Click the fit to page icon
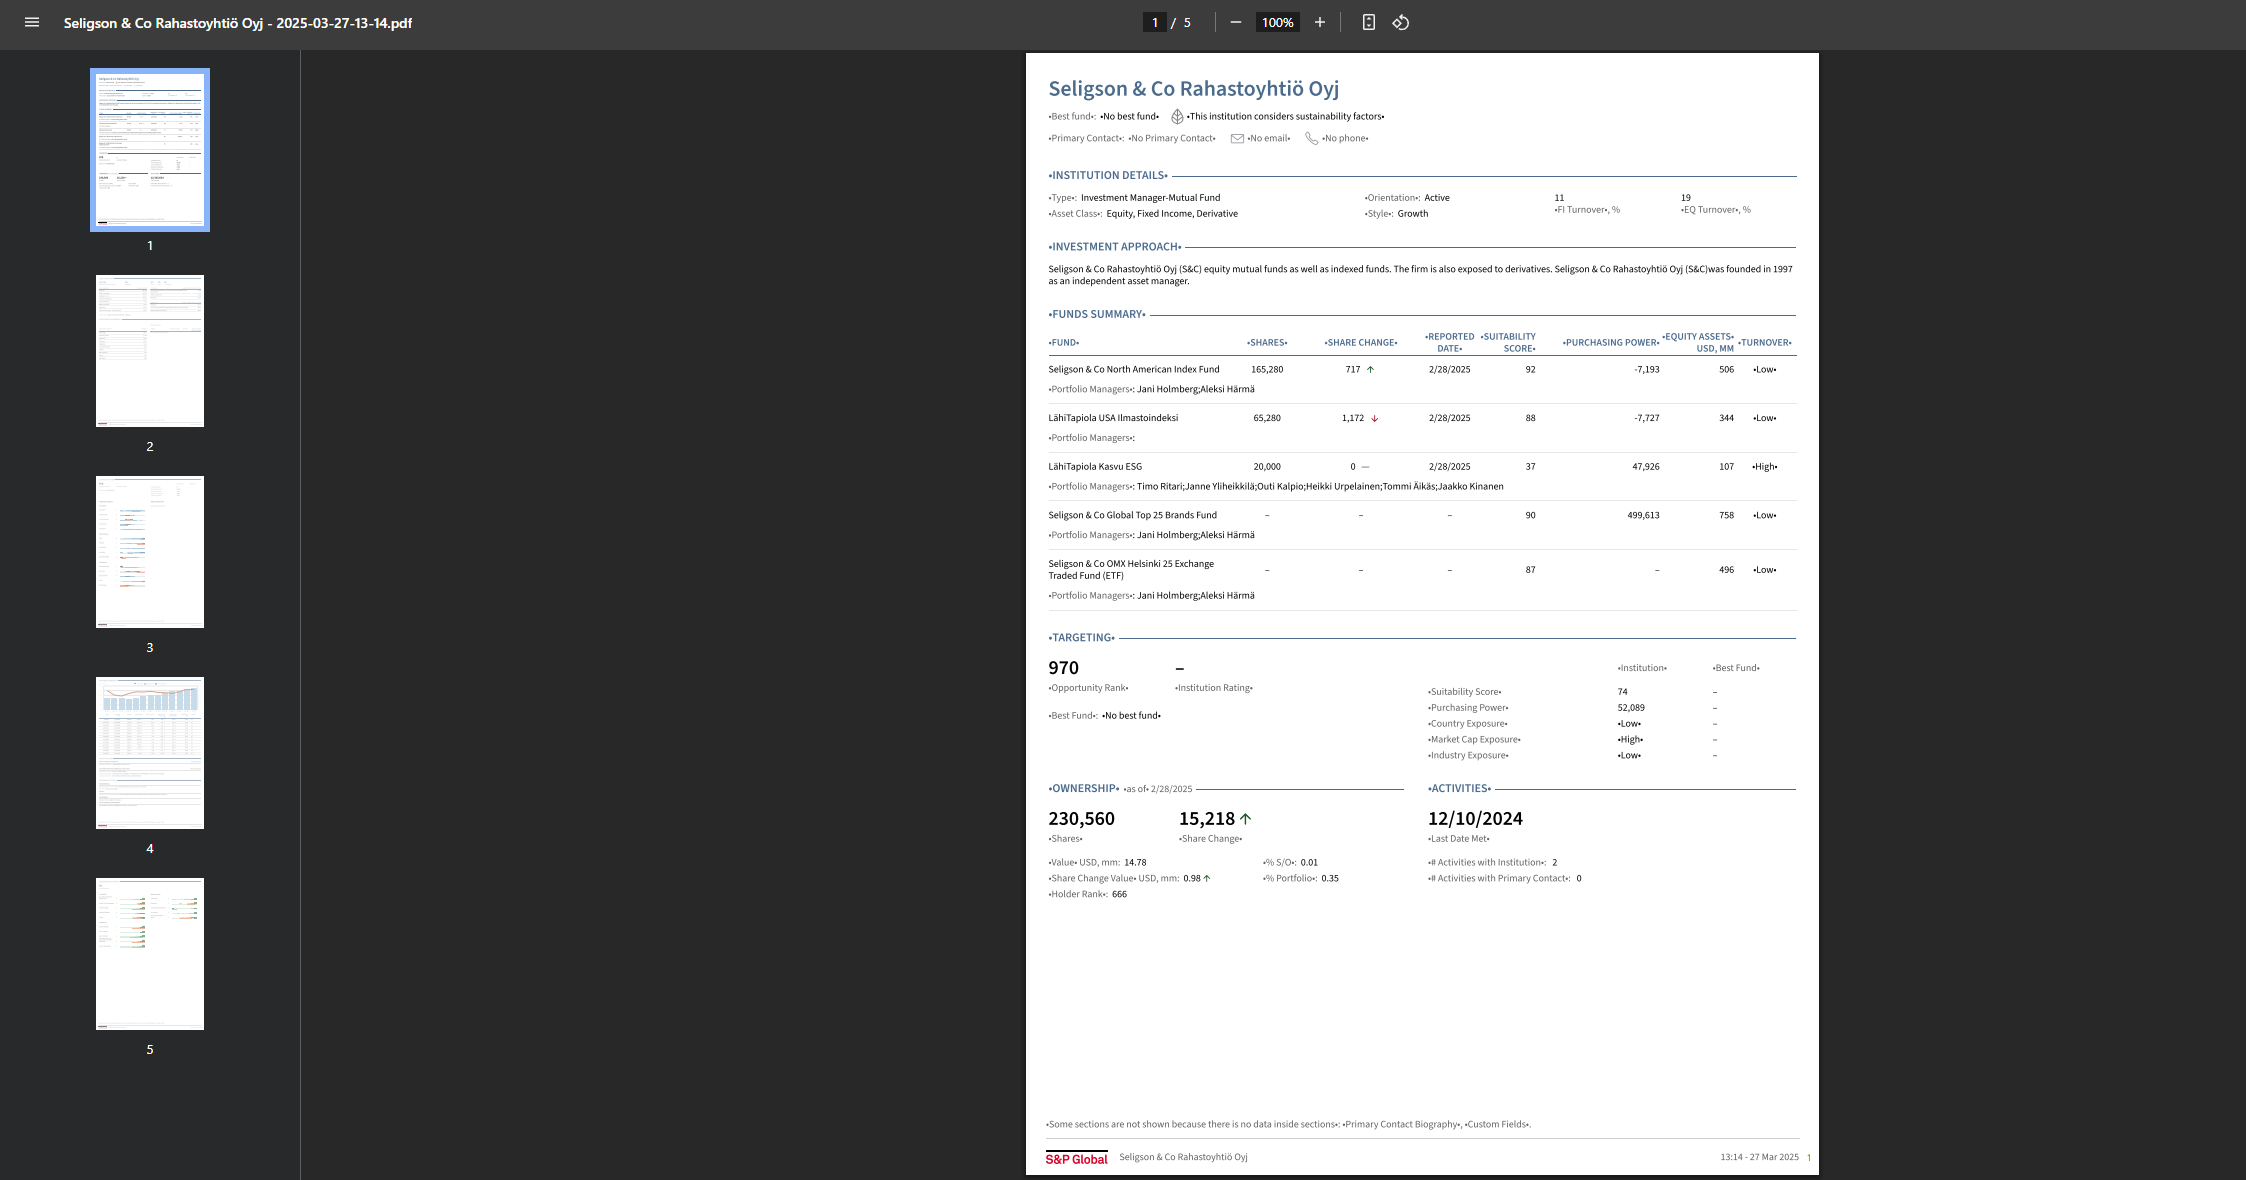Screen dimensions: 2246x1180 [x=1369, y=22]
